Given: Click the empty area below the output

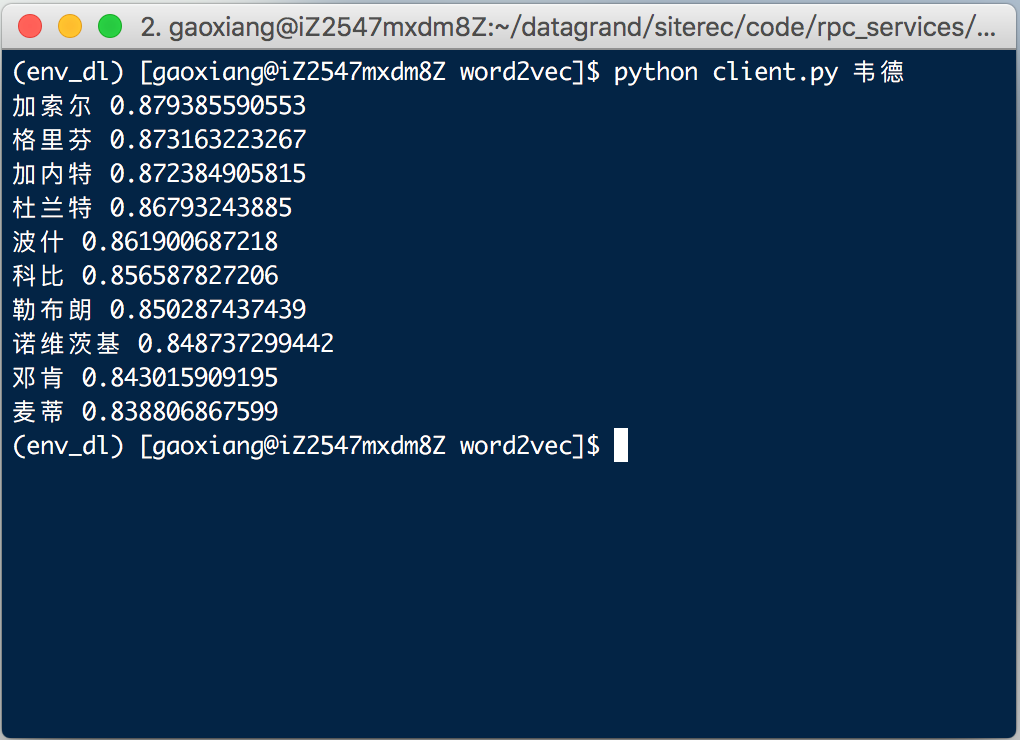Looking at the screenshot, I should [x=510, y=598].
